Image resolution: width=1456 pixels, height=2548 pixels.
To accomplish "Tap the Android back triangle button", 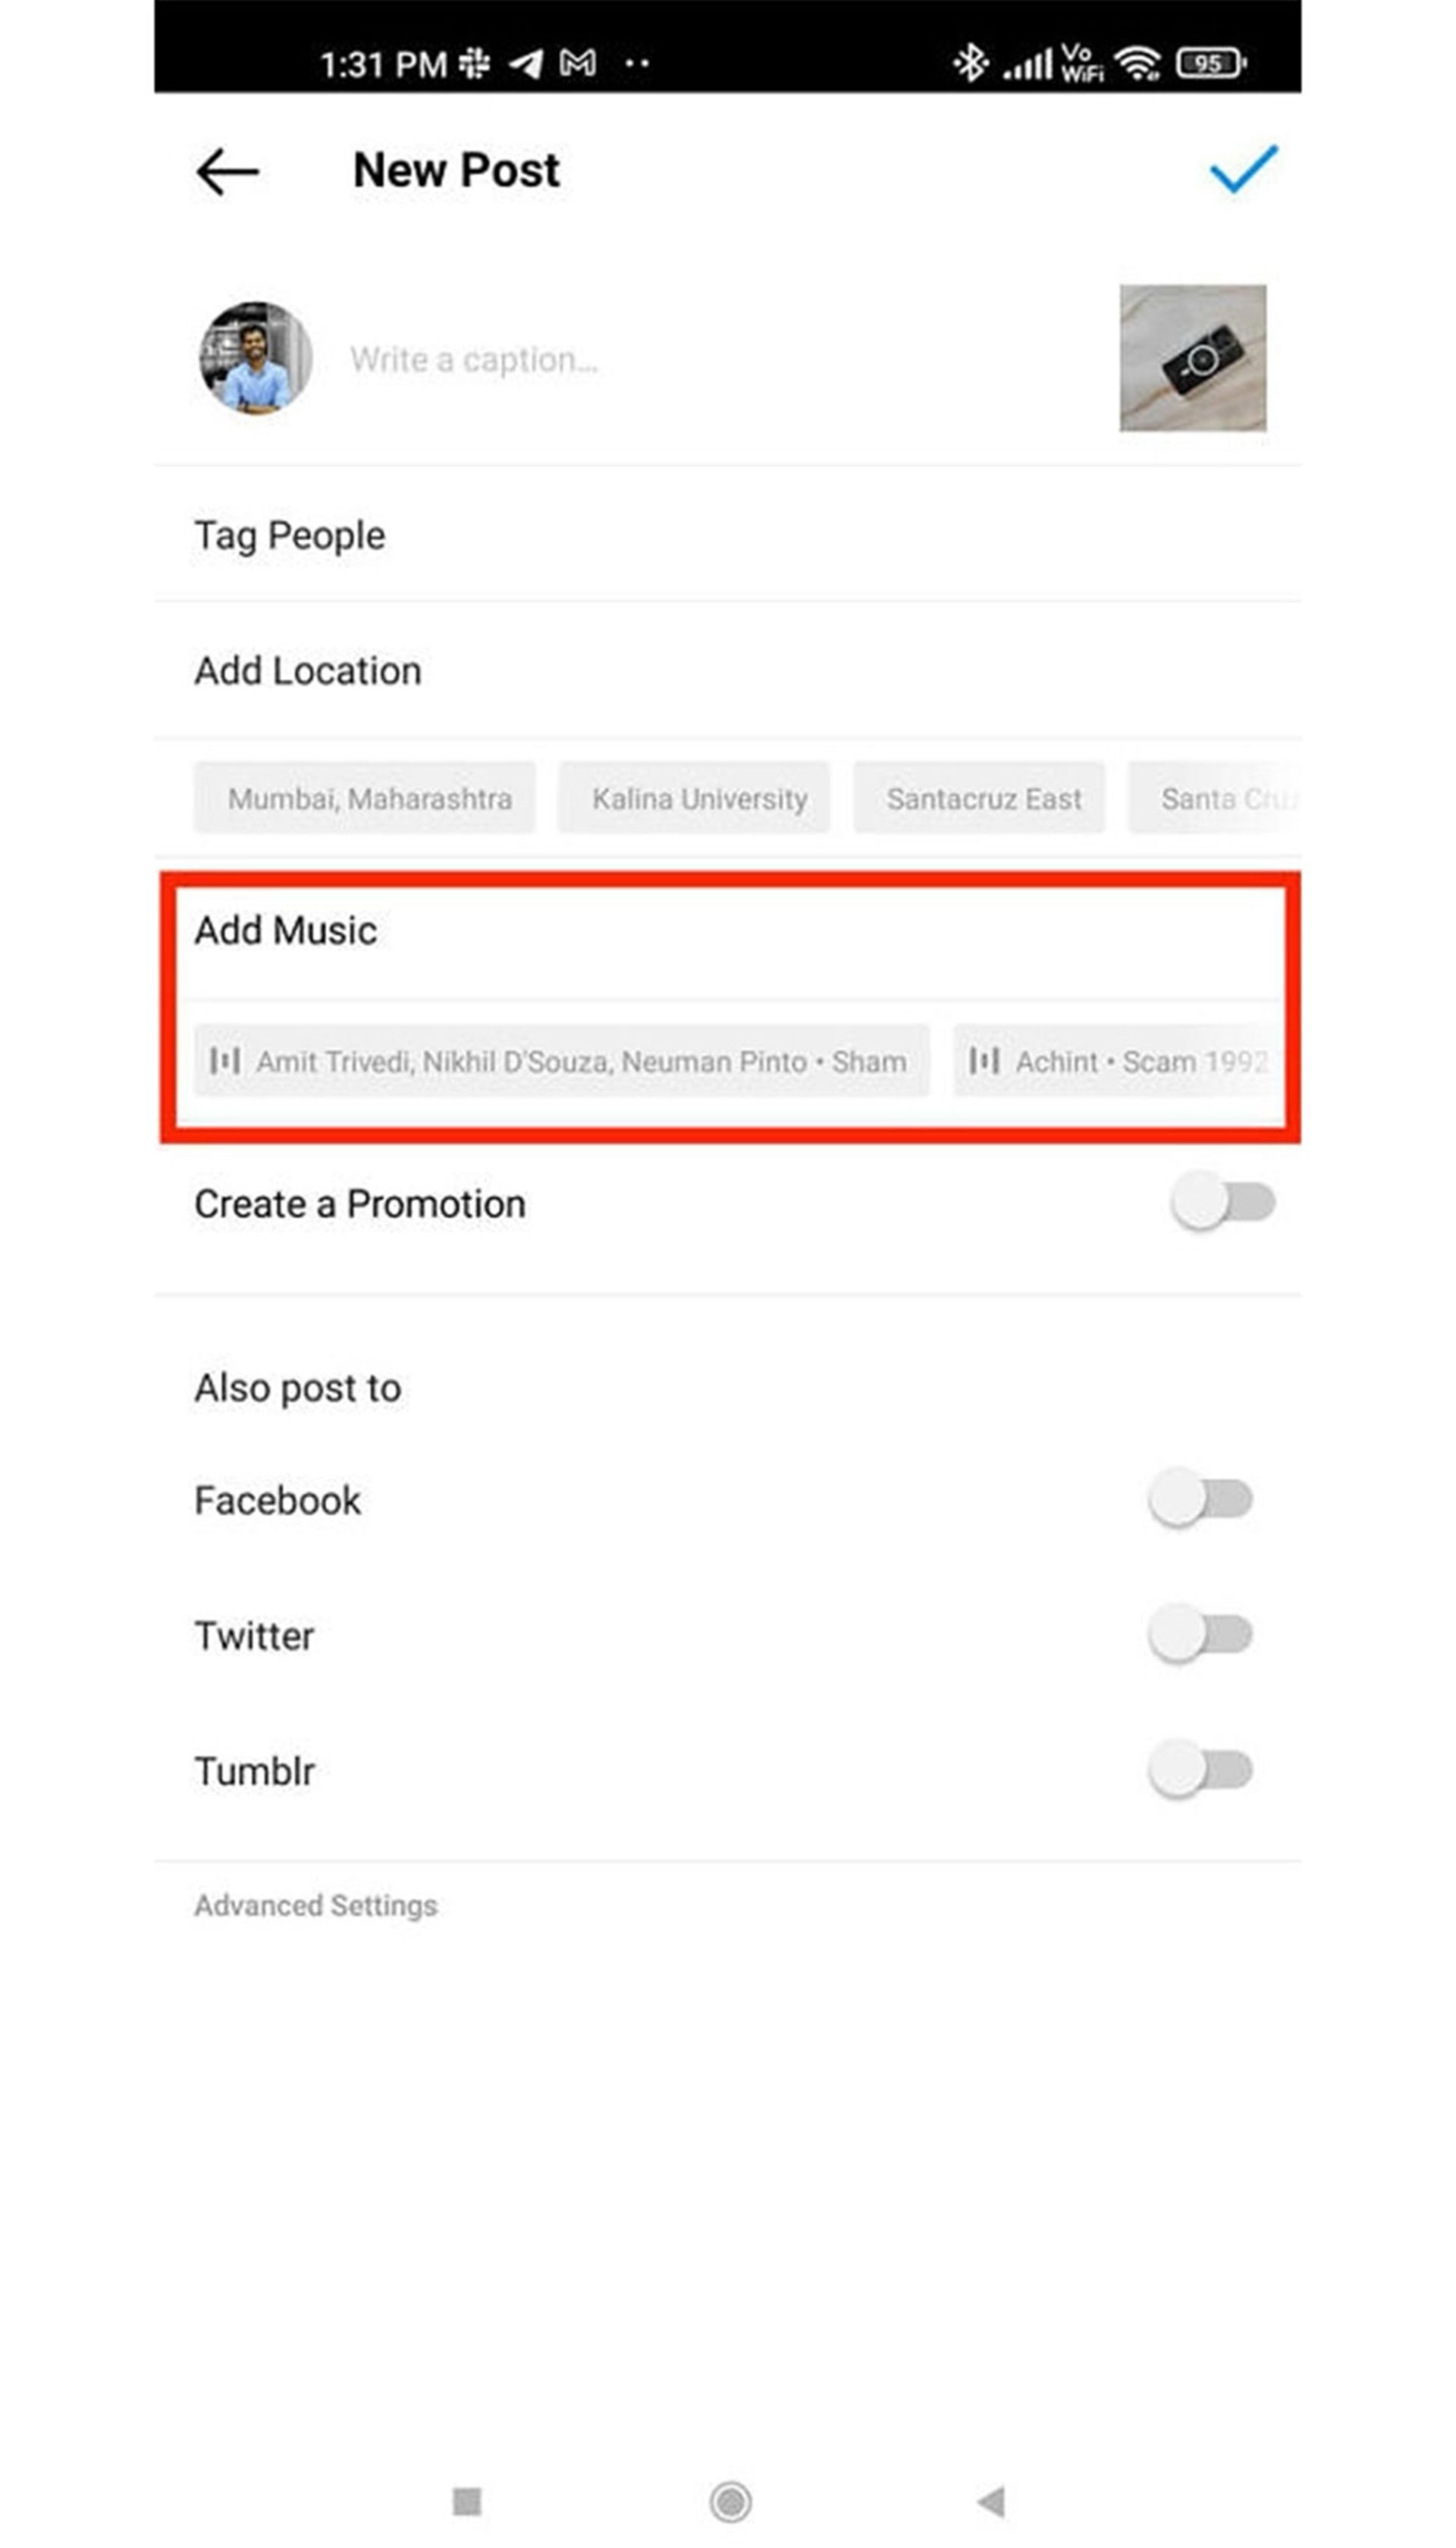I will pos(991,2501).
